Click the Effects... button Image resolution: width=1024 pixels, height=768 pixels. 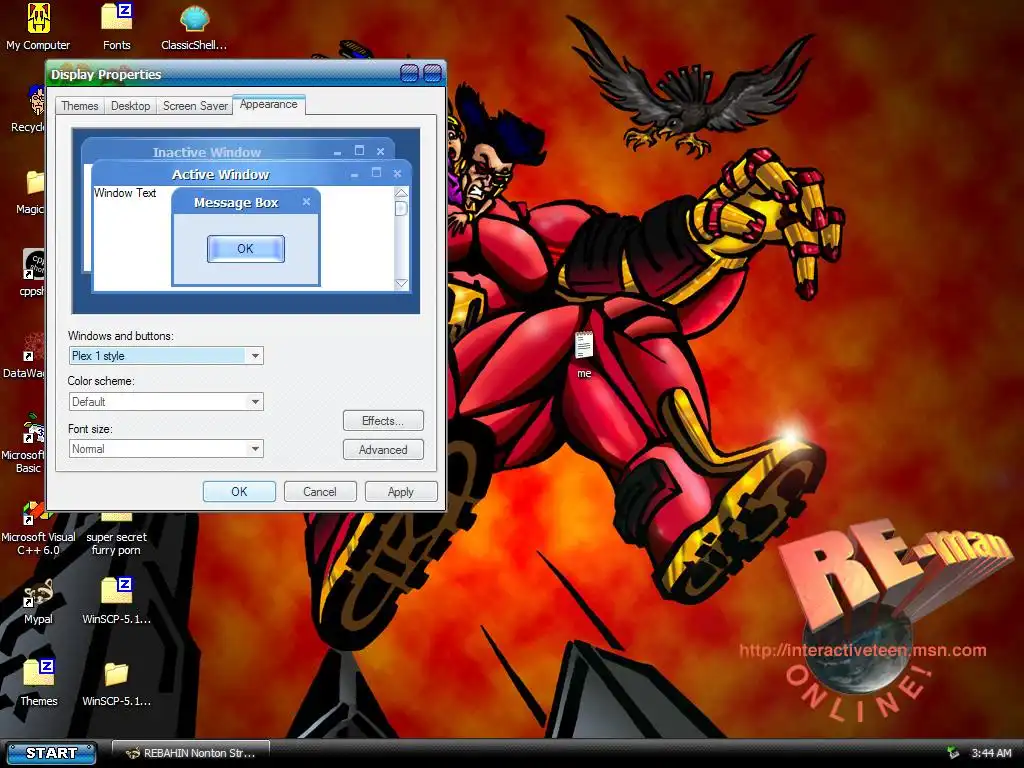[x=383, y=421]
